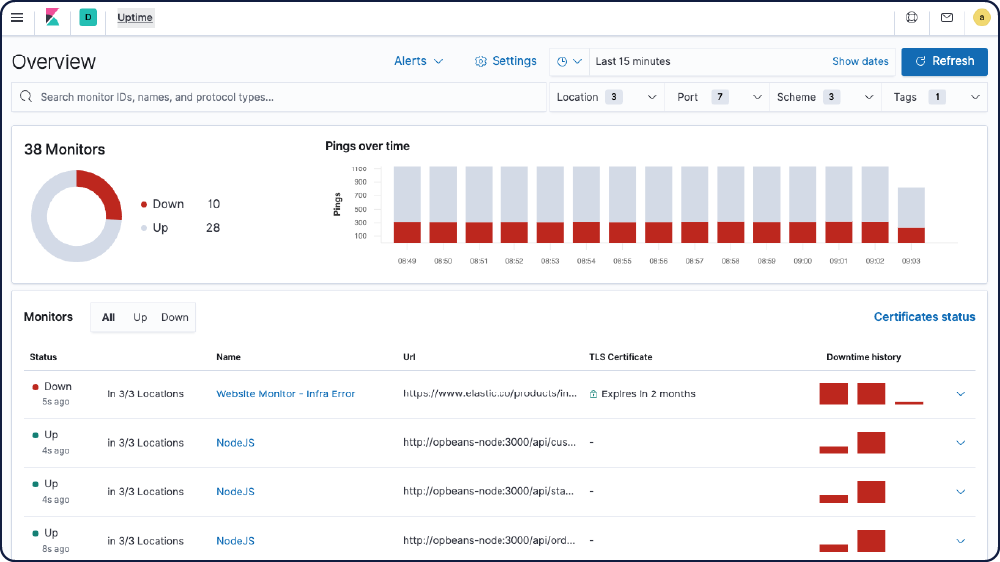Click the Uptime breadcrumb tab
The height and width of the screenshot is (562, 1000).
(135, 17)
